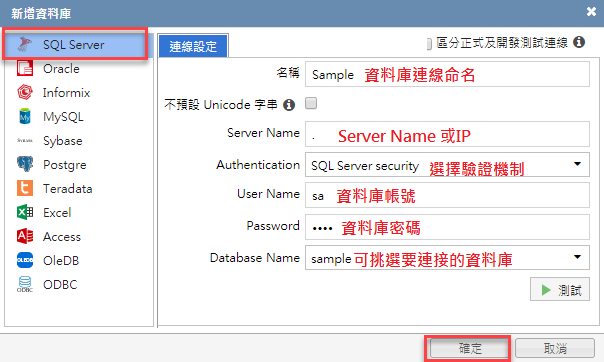This screenshot has width=604, height=362.
Task: Click info icon next to 不預設 Unicode 字串
Action: click(x=289, y=104)
